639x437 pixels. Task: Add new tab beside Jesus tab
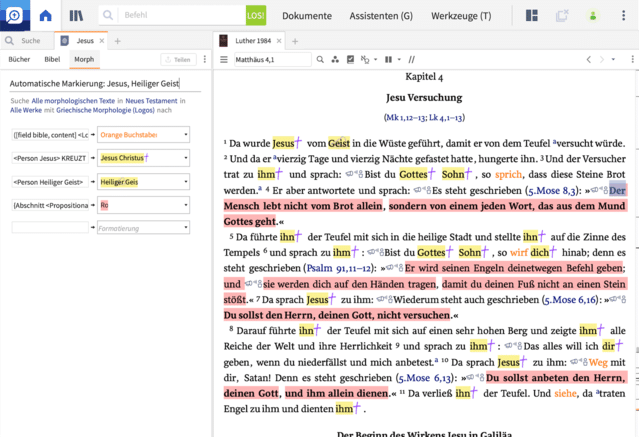(x=117, y=41)
